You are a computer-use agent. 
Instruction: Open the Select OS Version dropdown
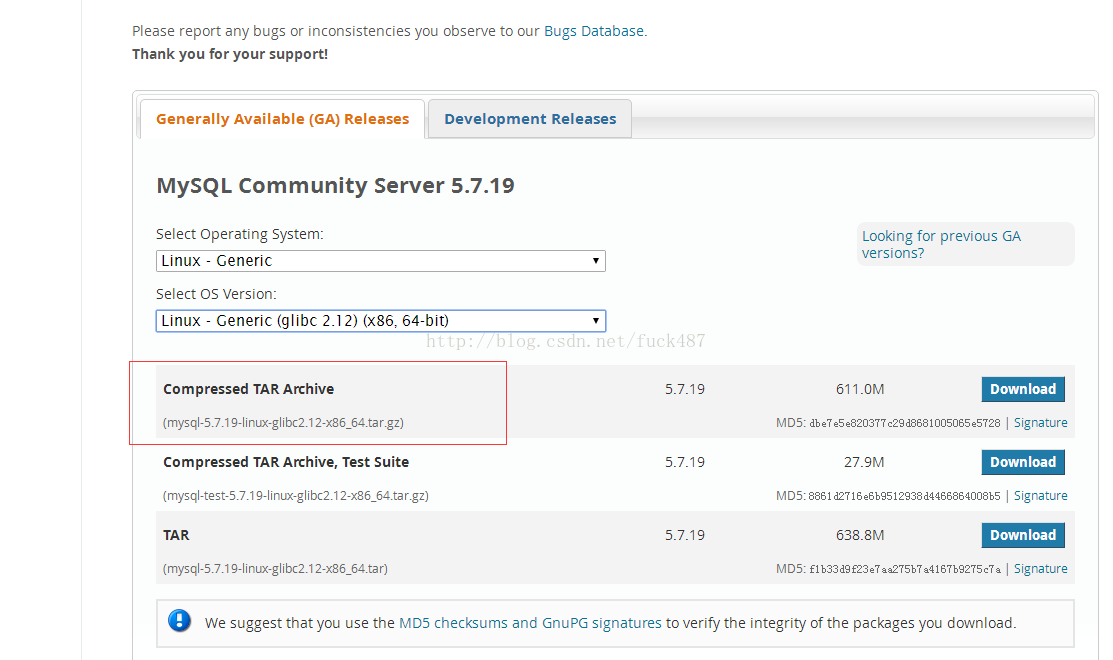(x=380, y=321)
